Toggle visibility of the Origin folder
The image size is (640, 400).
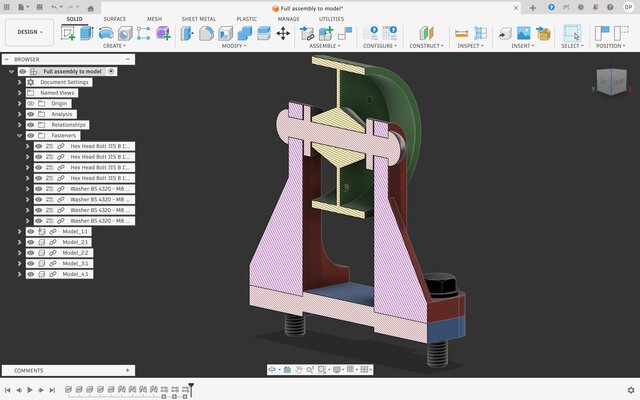tap(30, 103)
